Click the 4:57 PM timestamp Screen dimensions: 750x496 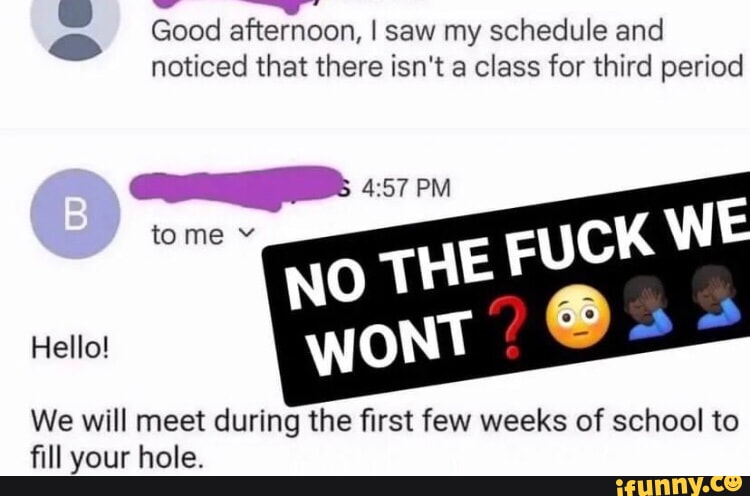coord(406,188)
